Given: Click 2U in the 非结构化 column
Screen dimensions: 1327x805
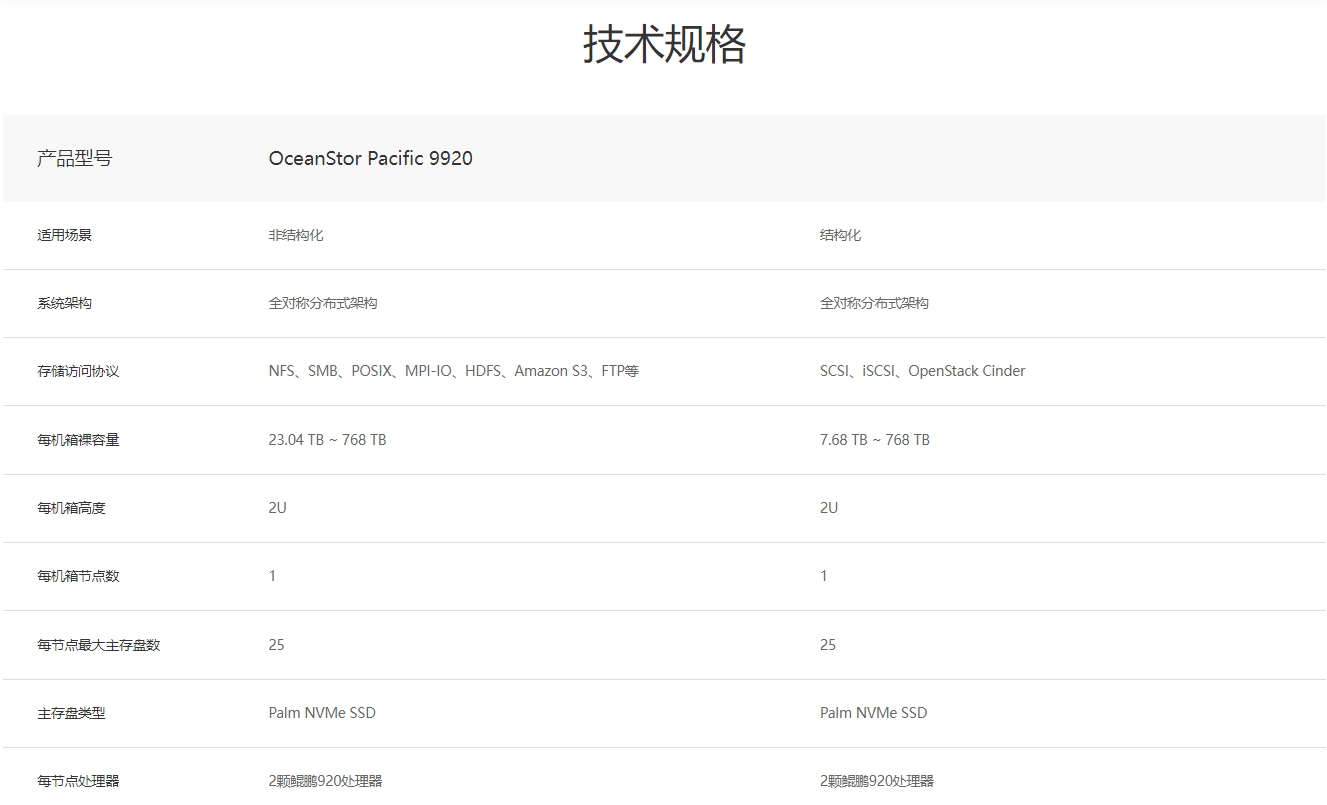Looking at the screenshot, I should click(x=277, y=508).
